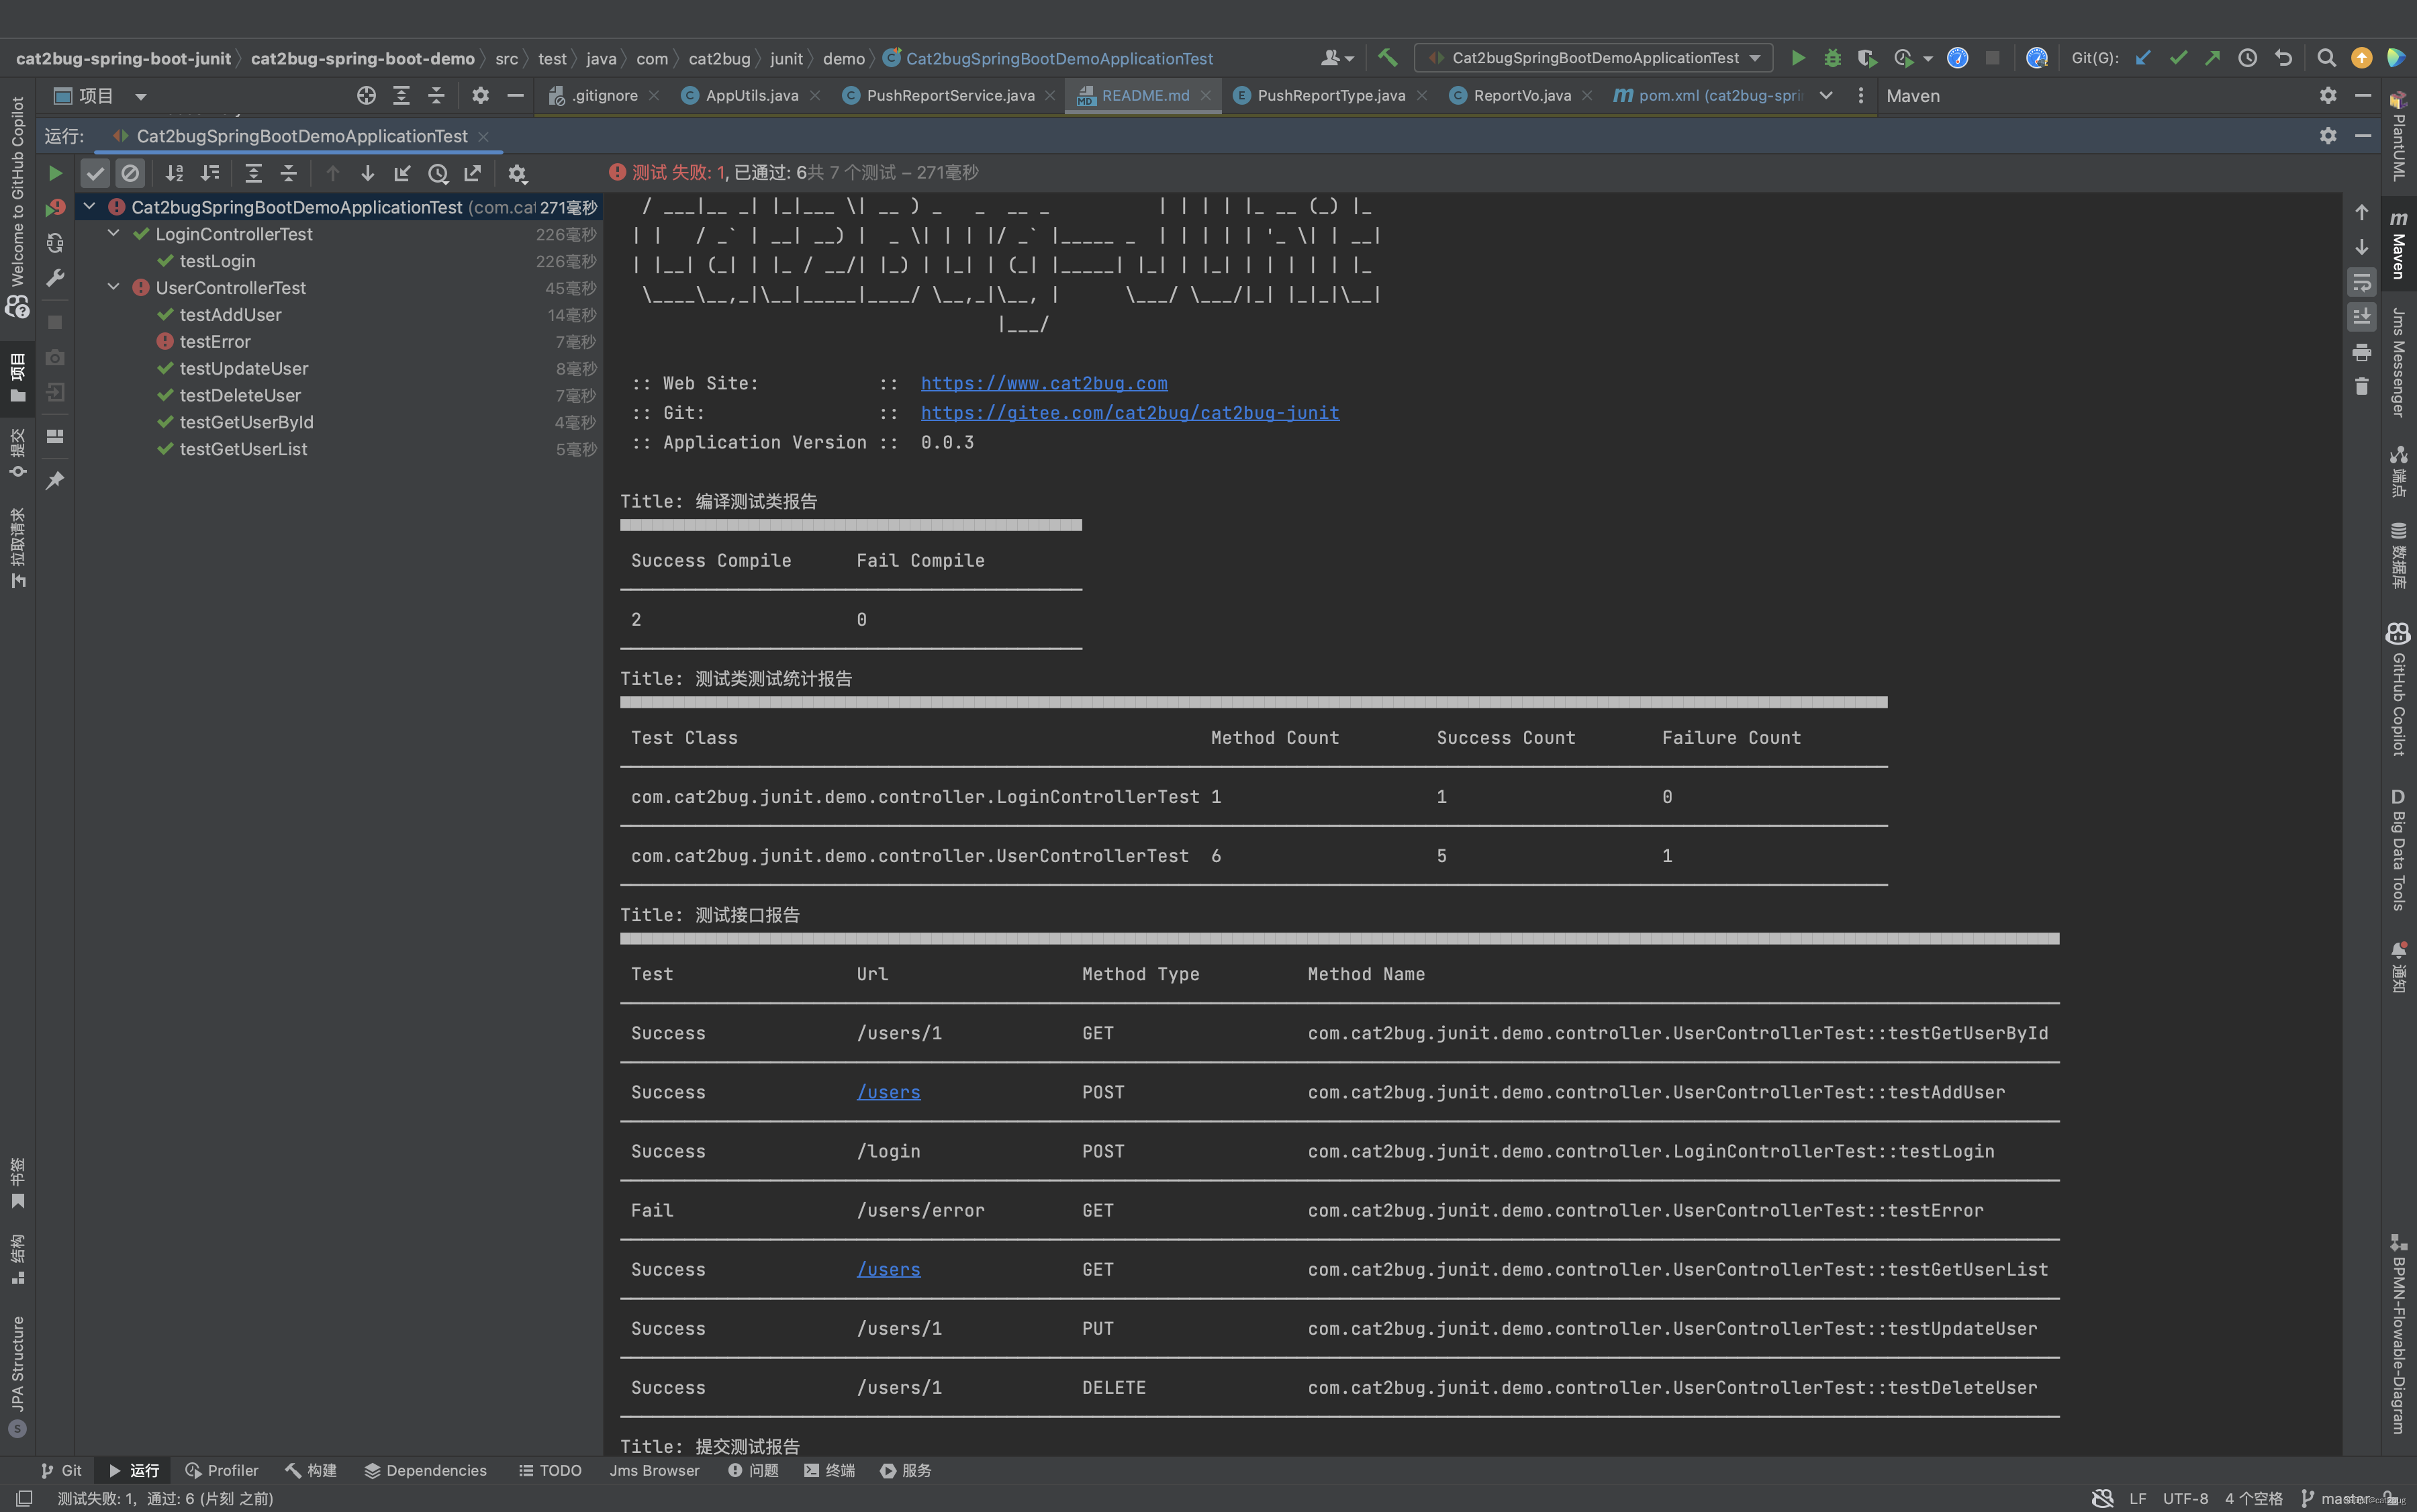Collapse UserControllerTest tree node
This screenshot has width=2417, height=1512.
[x=114, y=287]
